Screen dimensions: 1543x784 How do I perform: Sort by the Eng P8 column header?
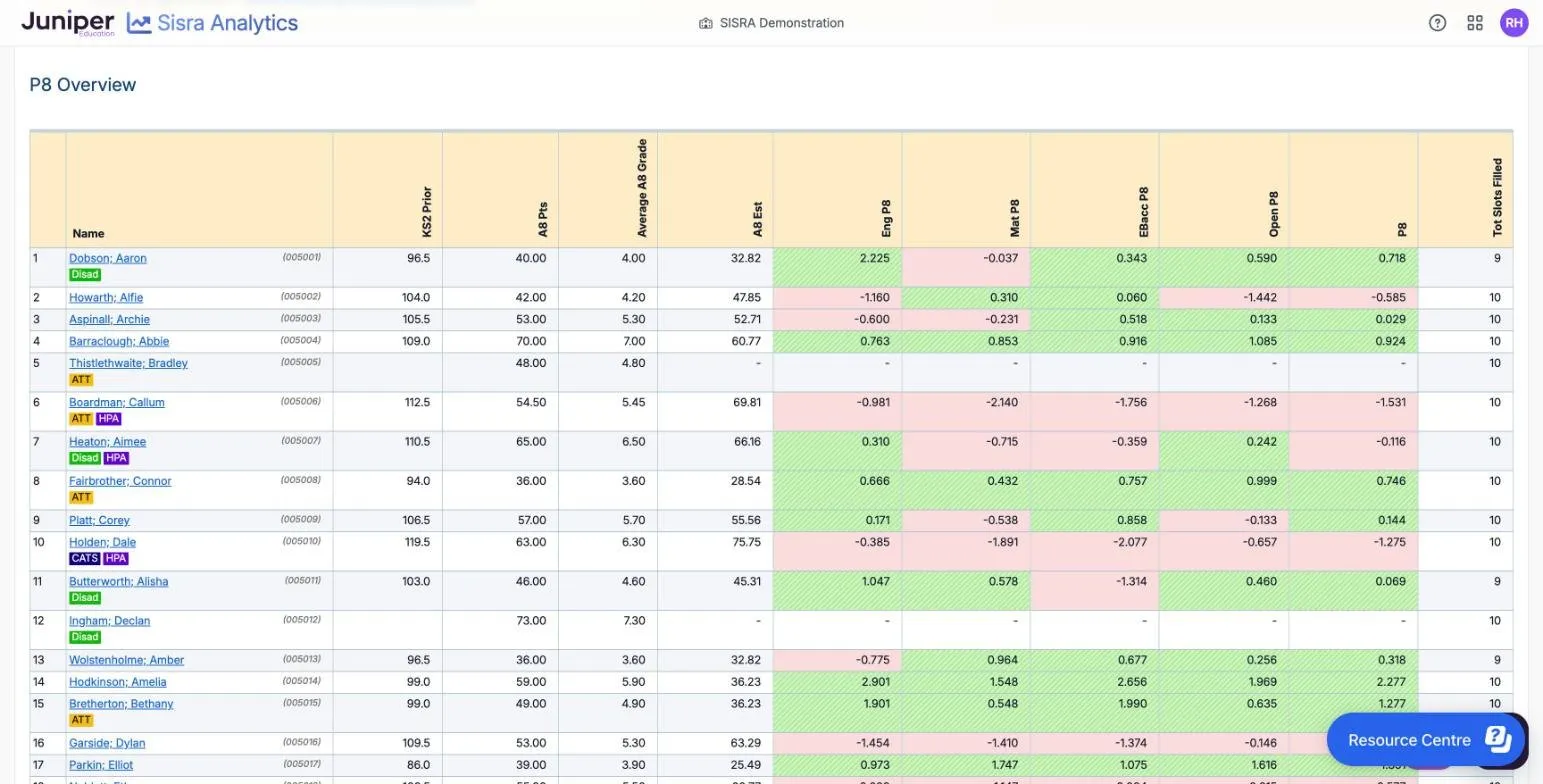[x=886, y=219]
